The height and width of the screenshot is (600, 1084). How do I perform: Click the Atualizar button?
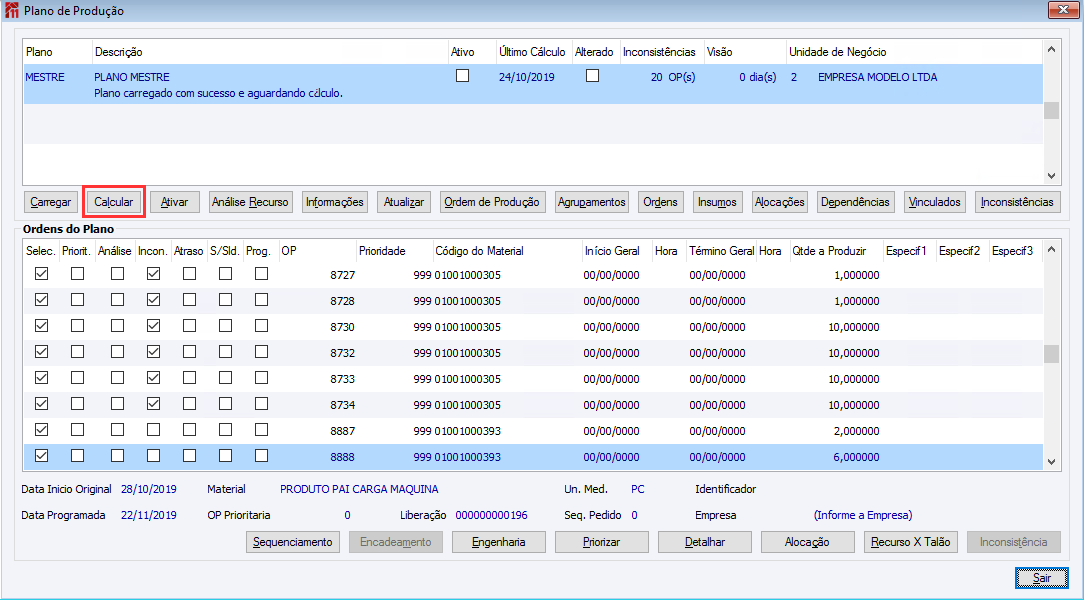(404, 202)
